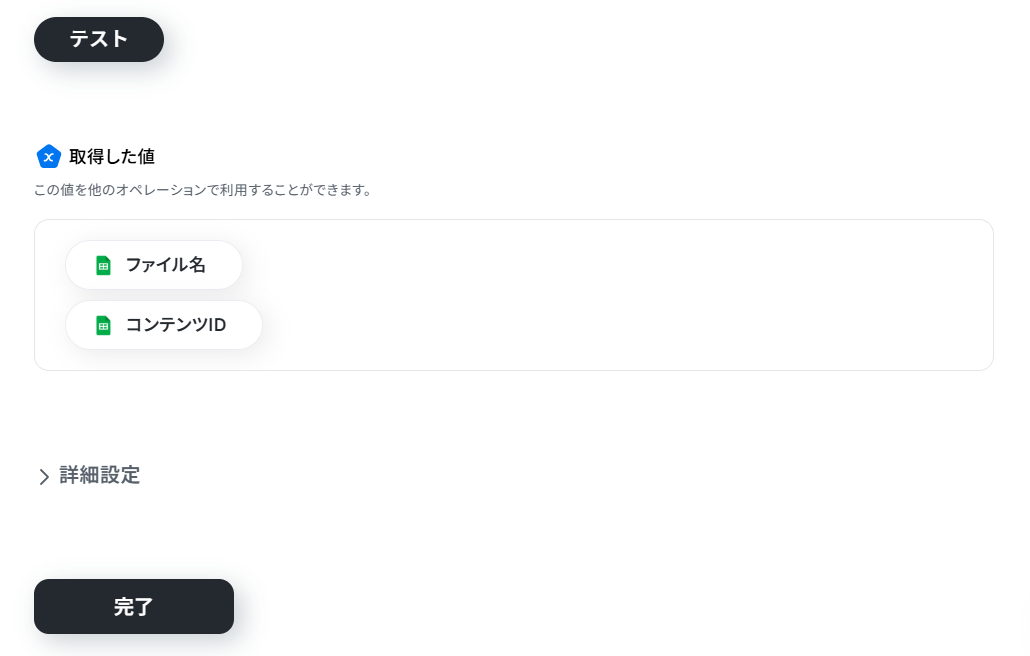The height and width of the screenshot is (656, 1030).
Task: Run the test via テスト pill button
Action: tap(99, 39)
